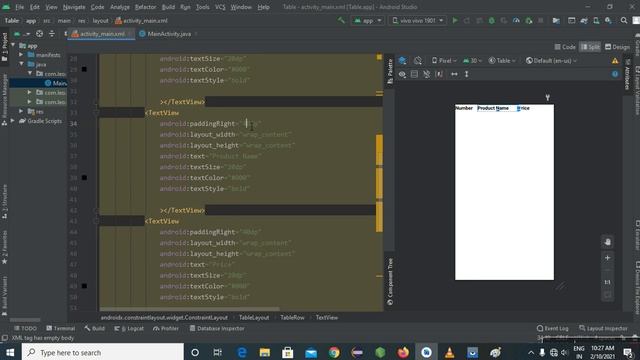
Task: Change preview orientation with rotate icon
Action: point(418,60)
